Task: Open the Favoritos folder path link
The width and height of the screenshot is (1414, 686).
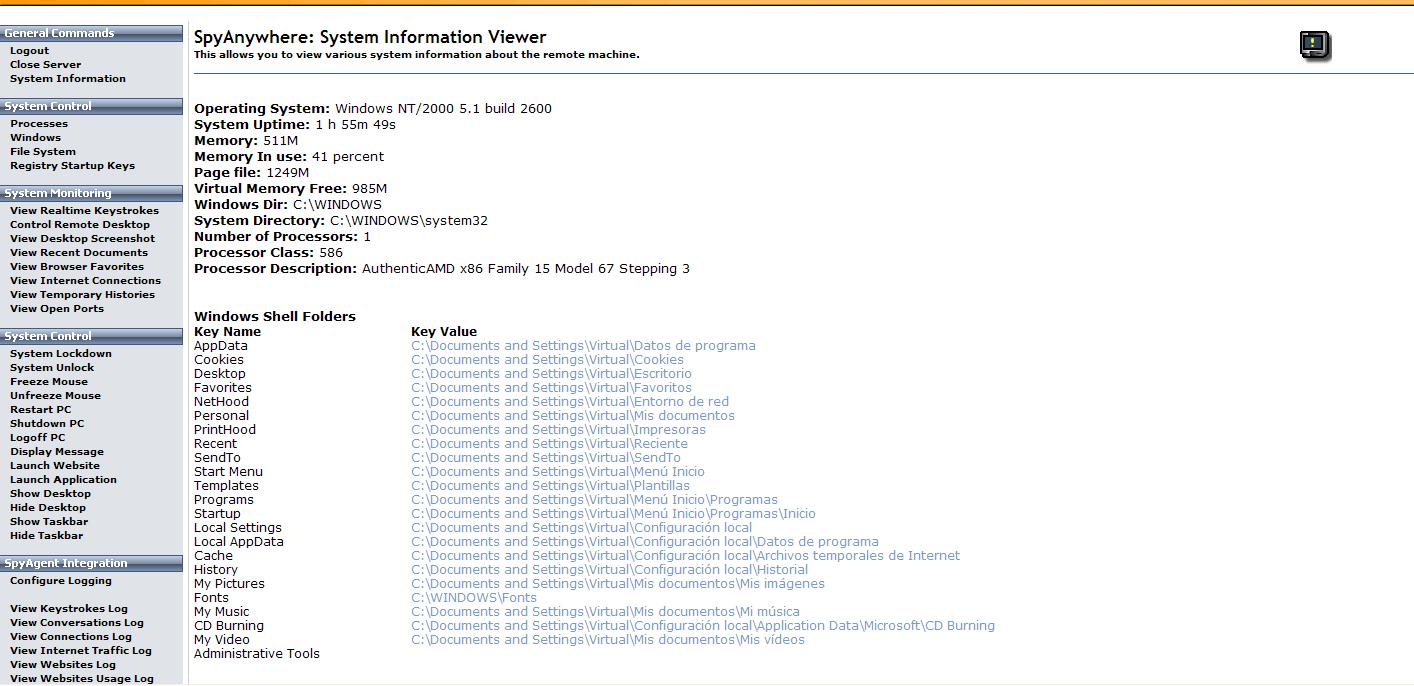Action: 551,388
